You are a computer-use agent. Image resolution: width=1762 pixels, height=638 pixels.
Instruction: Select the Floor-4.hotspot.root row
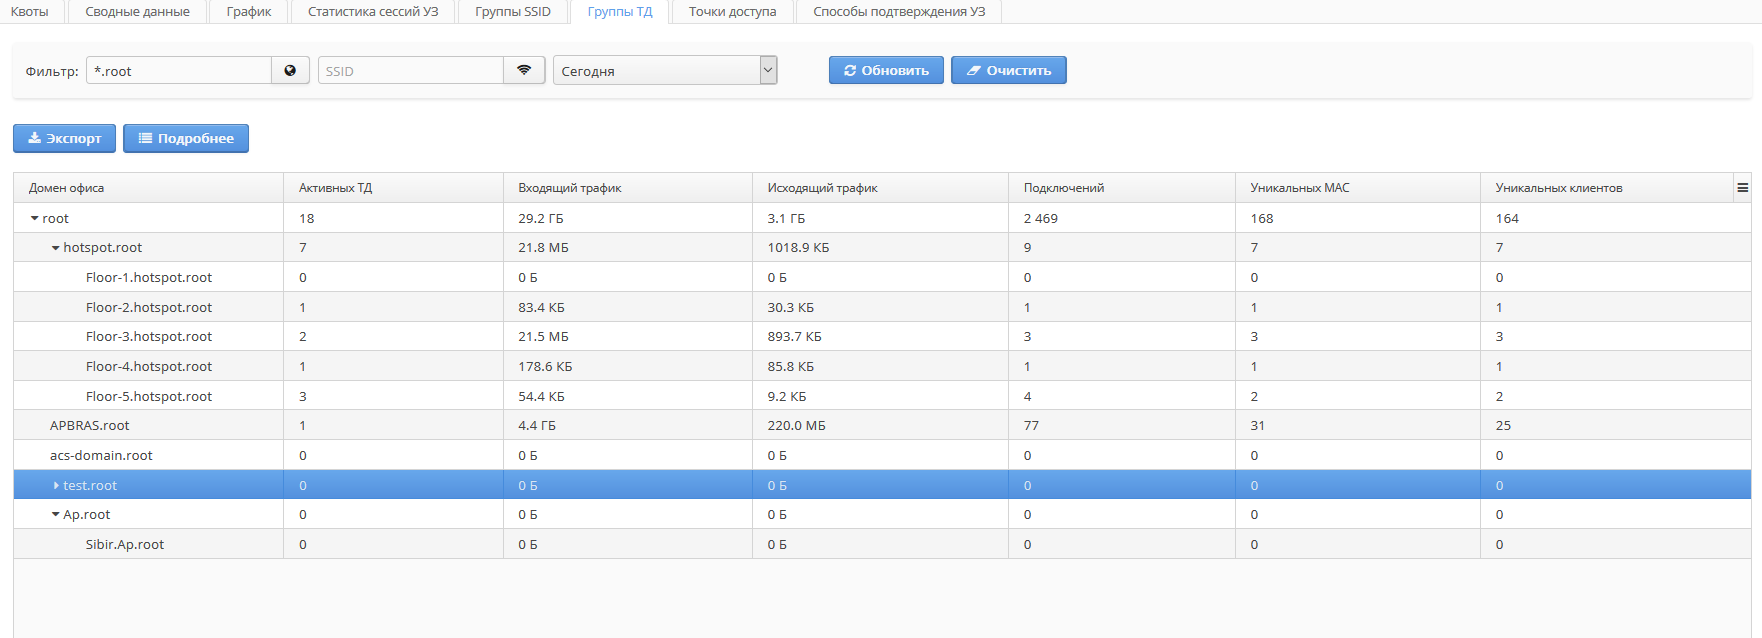882,366
